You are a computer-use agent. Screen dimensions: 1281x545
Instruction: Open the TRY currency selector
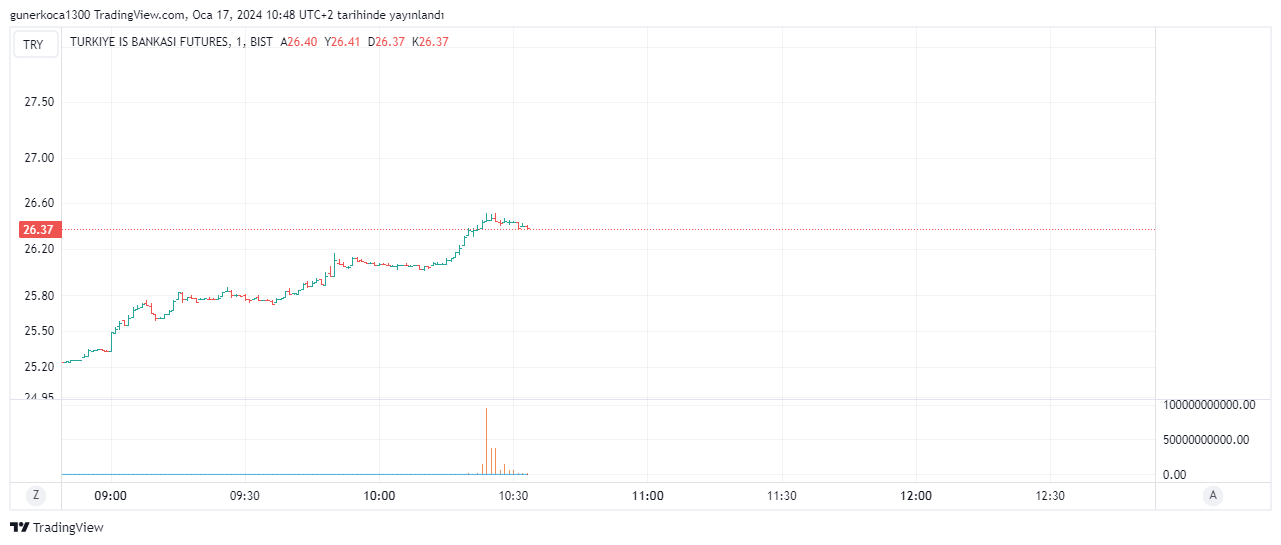point(34,44)
